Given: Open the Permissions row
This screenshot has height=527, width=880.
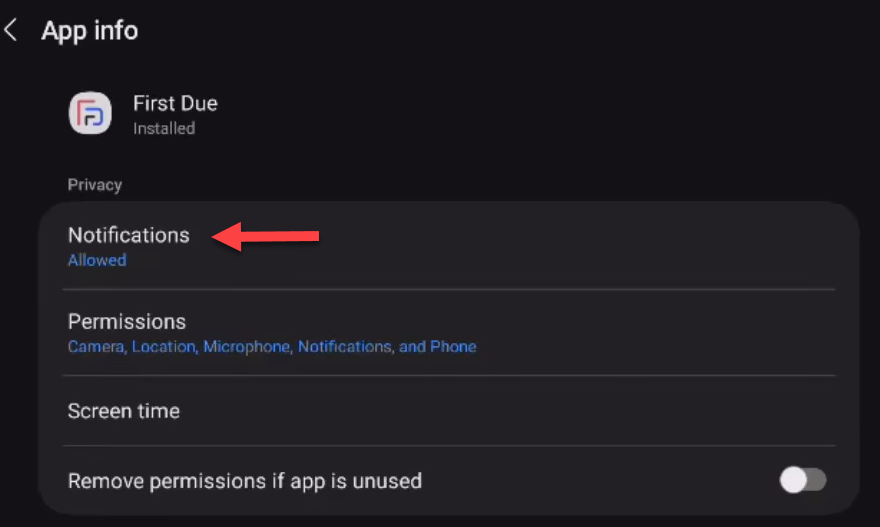Looking at the screenshot, I should click(449, 332).
